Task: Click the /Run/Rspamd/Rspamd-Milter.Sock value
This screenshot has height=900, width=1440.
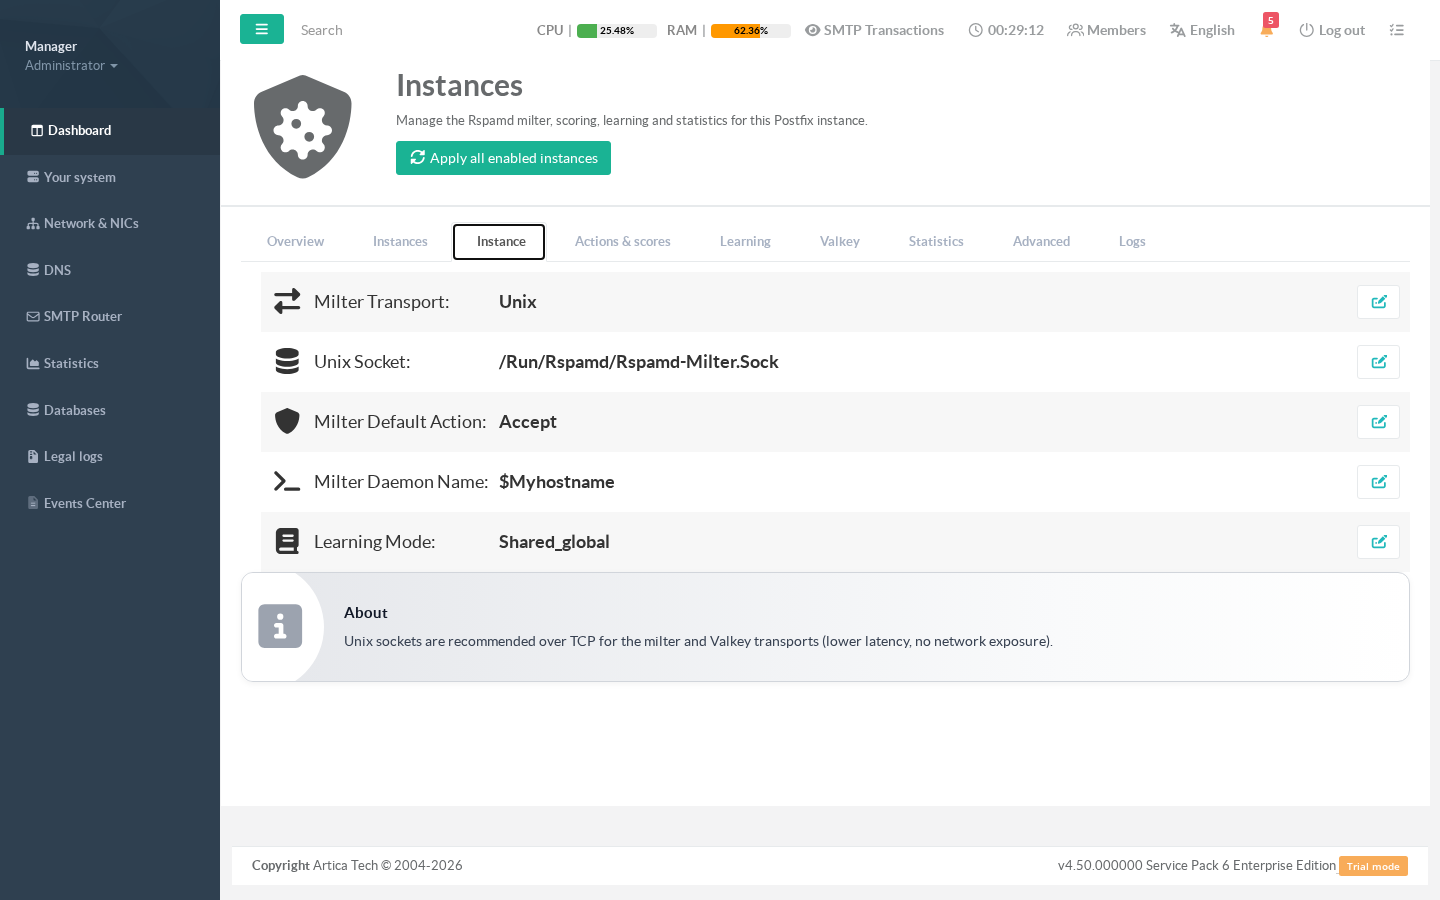Action: point(639,362)
